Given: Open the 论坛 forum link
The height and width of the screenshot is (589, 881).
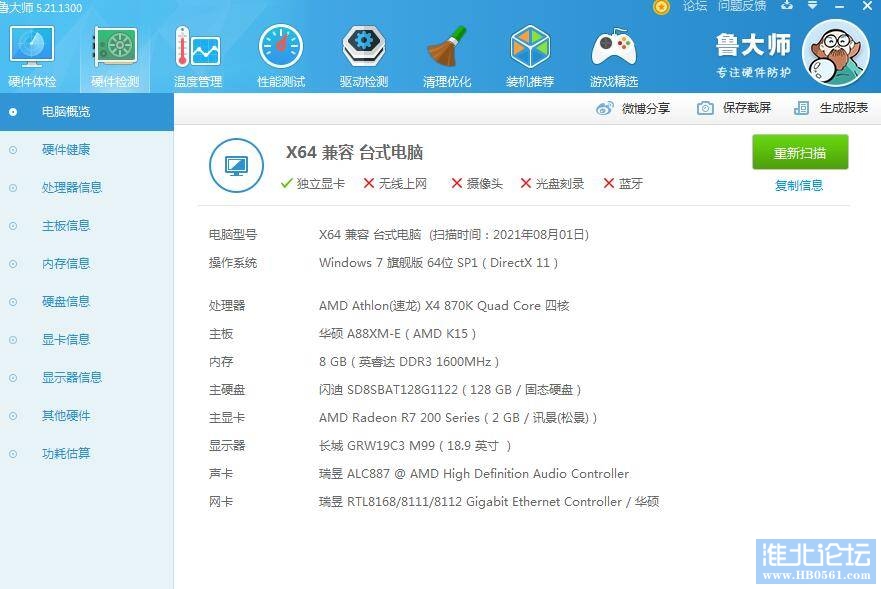Looking at the screenshot, I should (694, 6).
